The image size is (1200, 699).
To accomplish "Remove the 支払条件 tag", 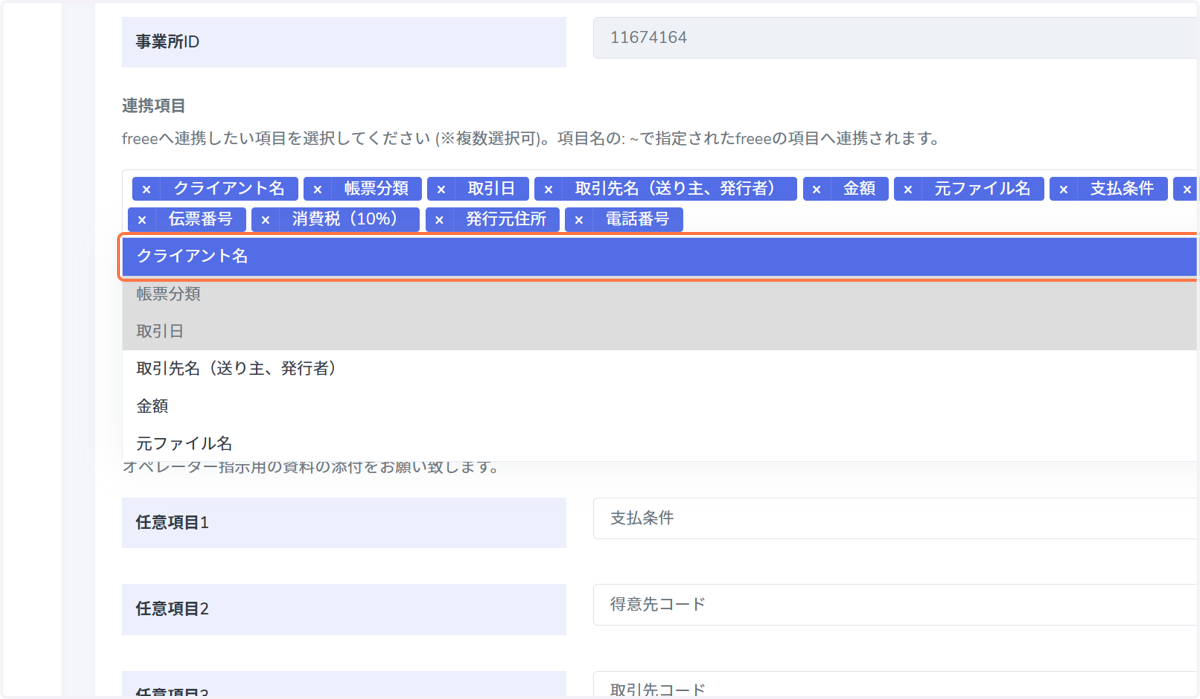I will 1063,189.
